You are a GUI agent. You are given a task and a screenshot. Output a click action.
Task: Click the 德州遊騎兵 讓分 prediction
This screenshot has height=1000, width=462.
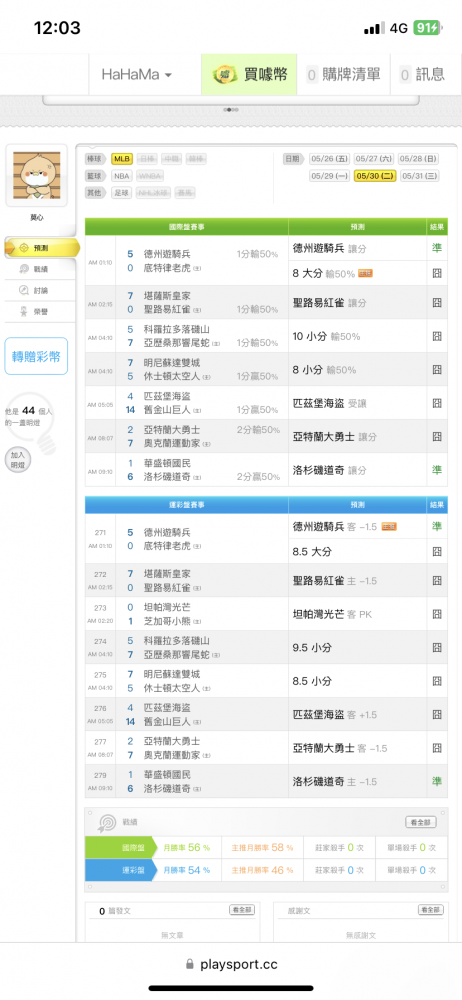[329, 248]
